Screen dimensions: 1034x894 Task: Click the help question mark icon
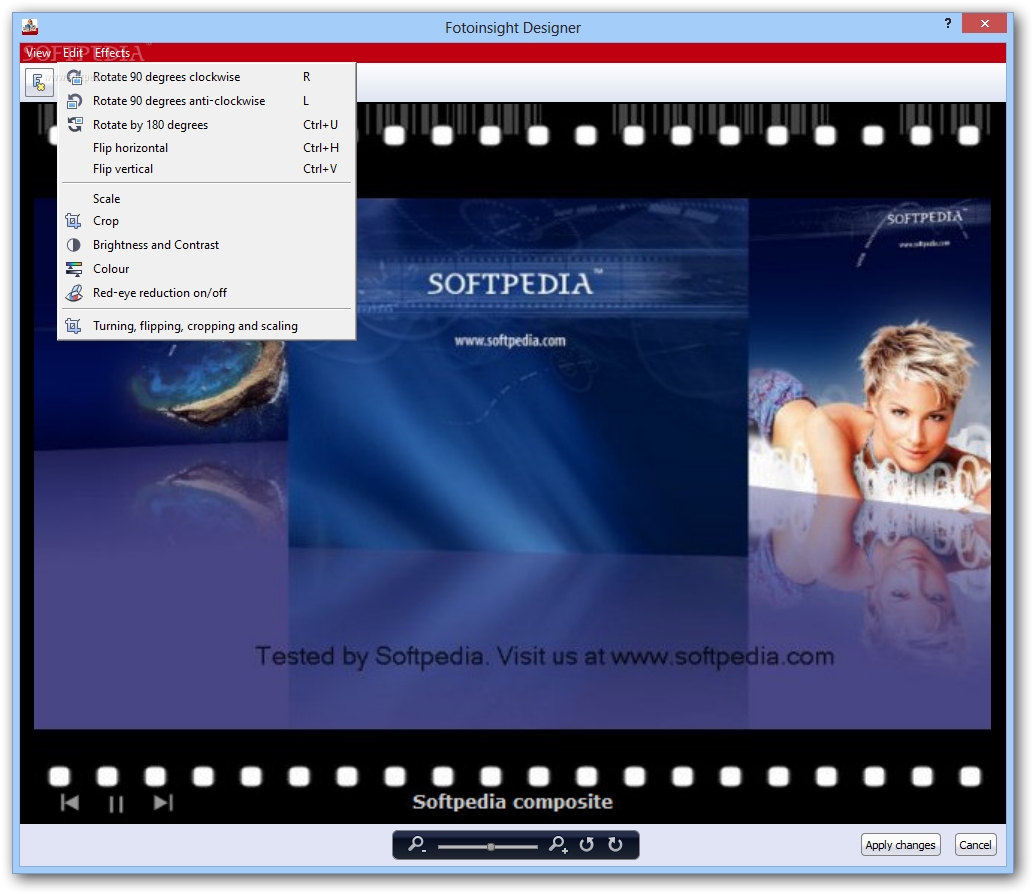point(948,24)
